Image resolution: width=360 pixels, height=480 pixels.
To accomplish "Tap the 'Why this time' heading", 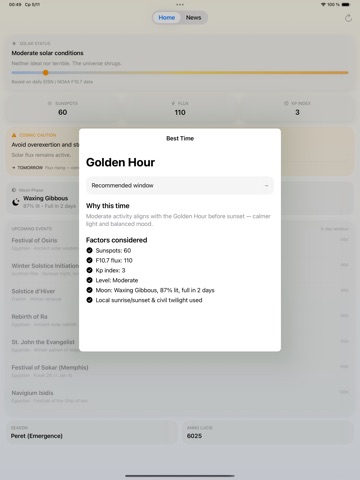I will click(108, 206).
